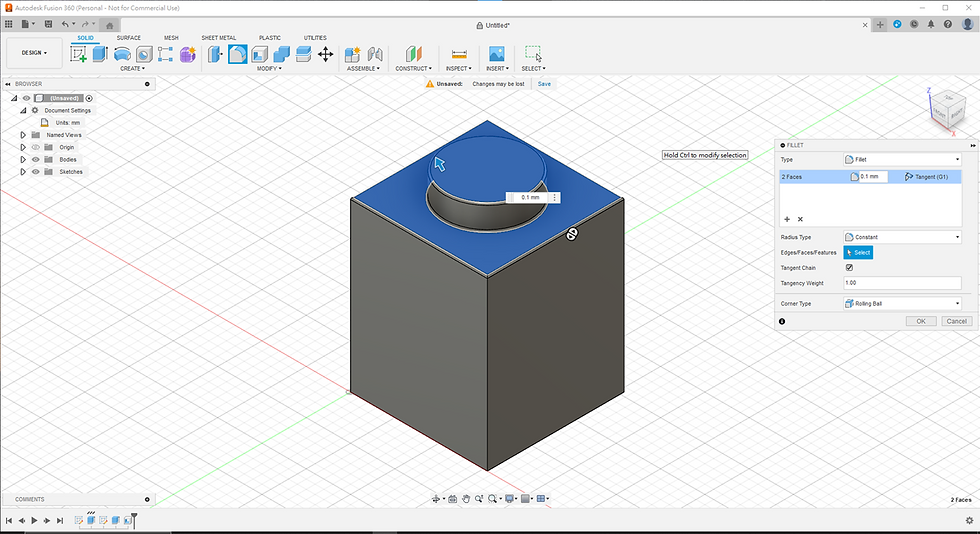
Task: Switch to the MESH tab
Action: [171, 38]
